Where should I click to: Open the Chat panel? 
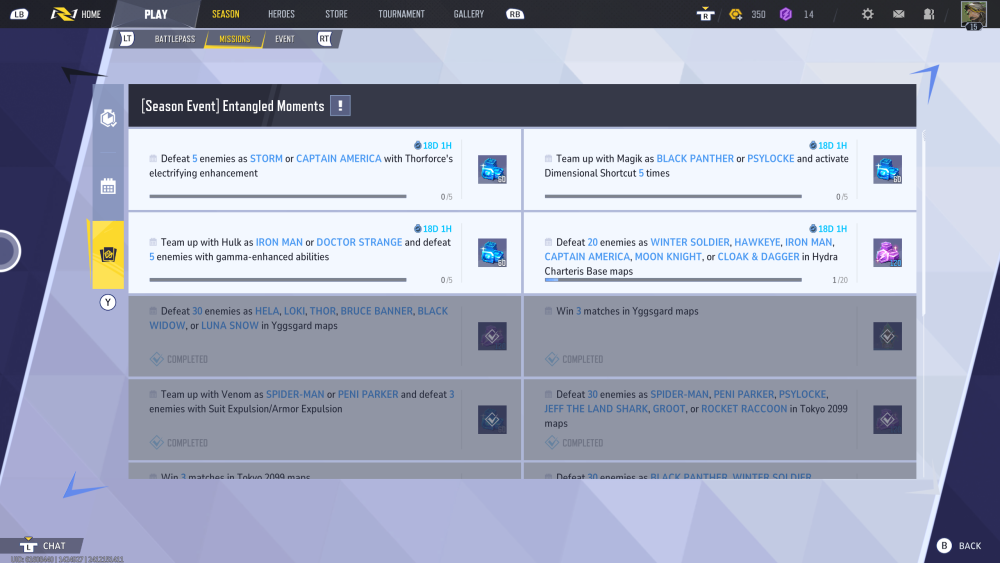tap(53, 546)
